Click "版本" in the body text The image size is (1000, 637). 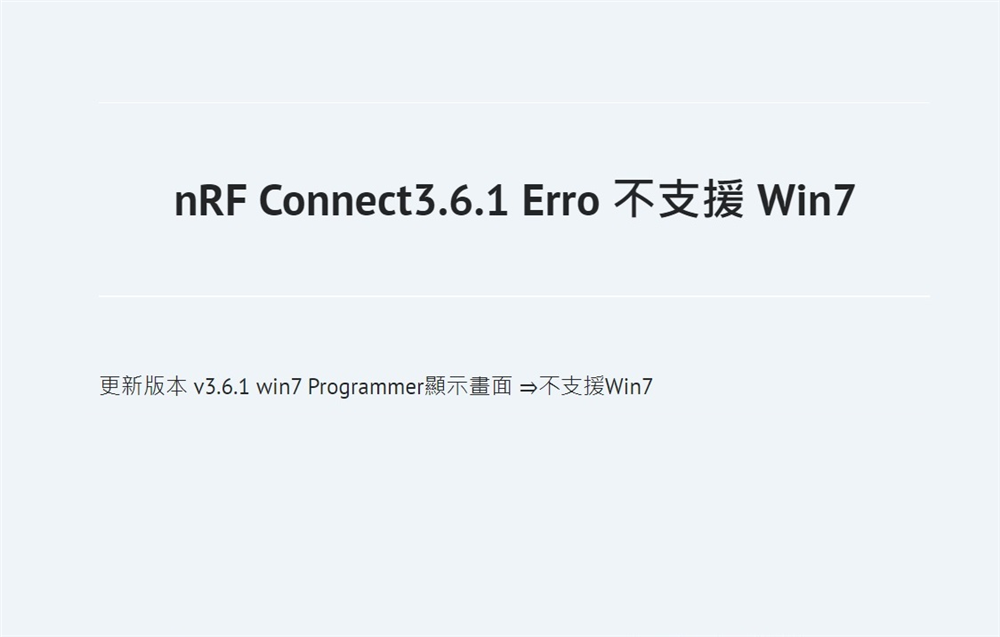point(165,386)
